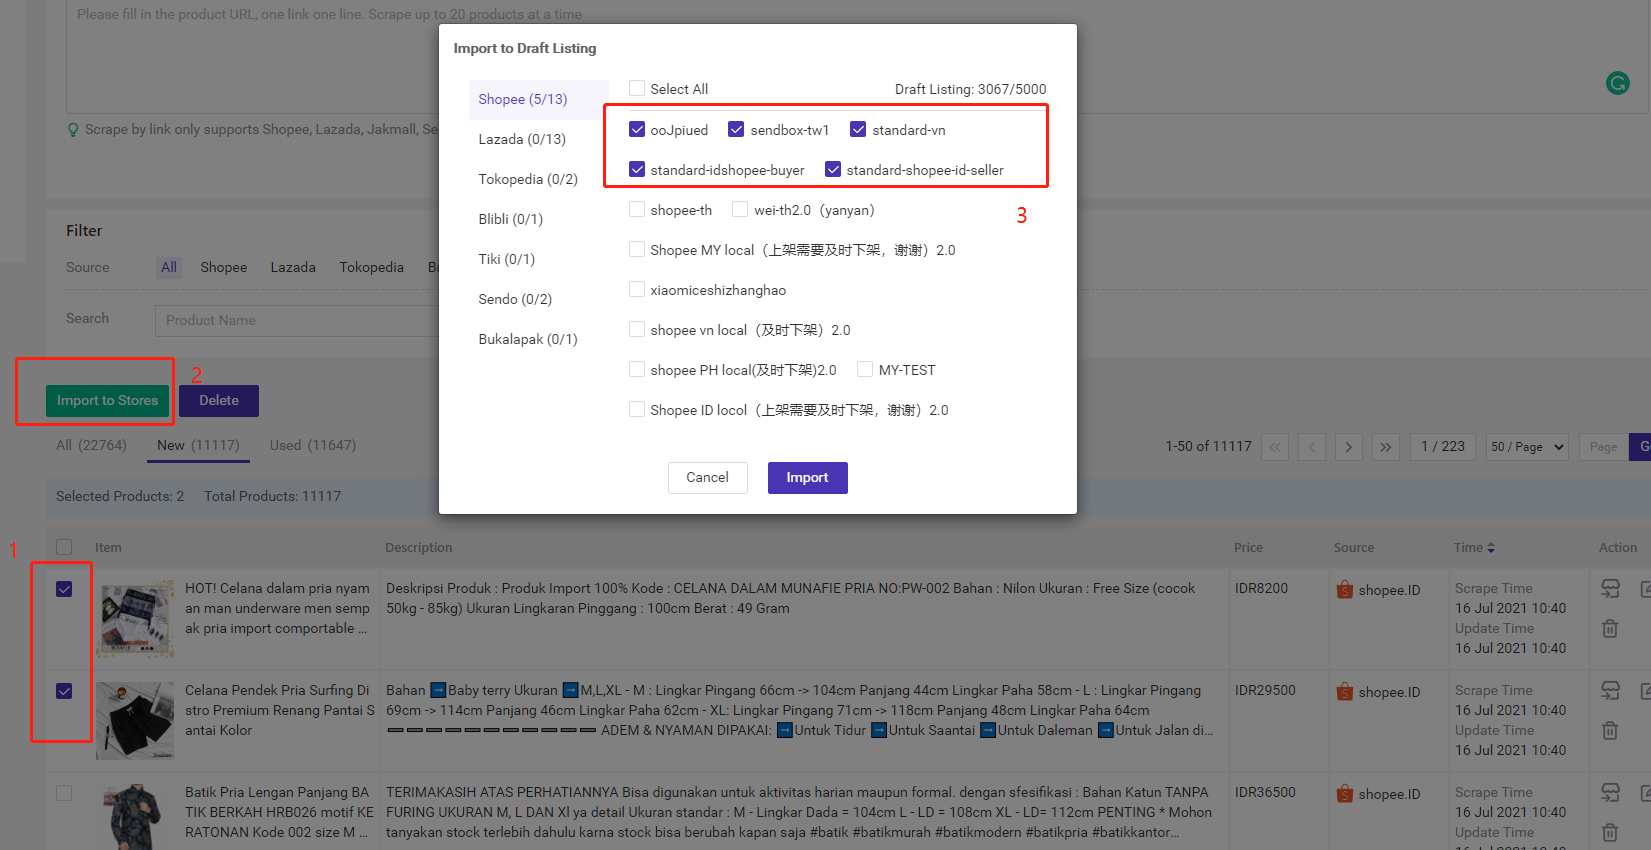Toggle header select-all products checkbox
Viewport: 1651px width, 850px height.
tap(64, 547)
